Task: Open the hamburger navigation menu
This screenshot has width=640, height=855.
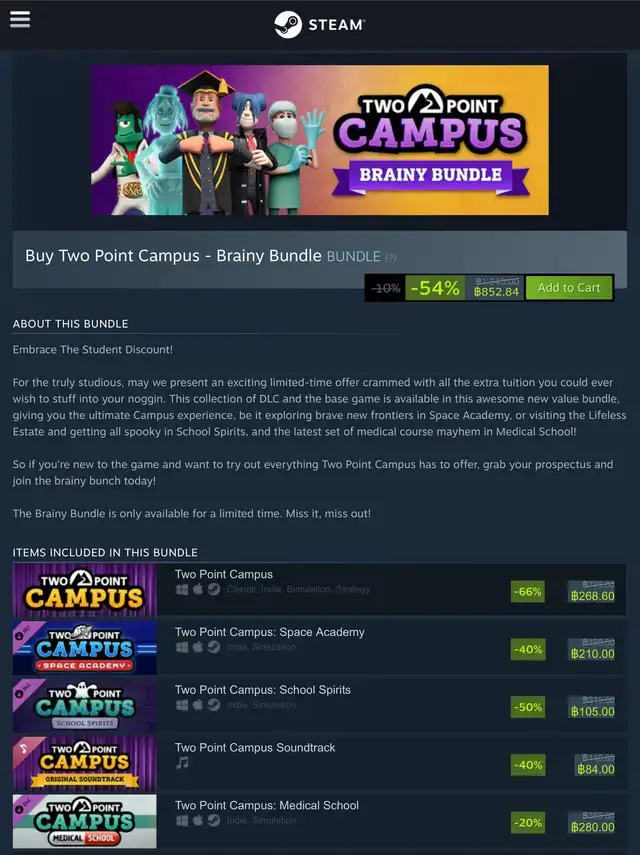Action: click(x=20, y=19)
